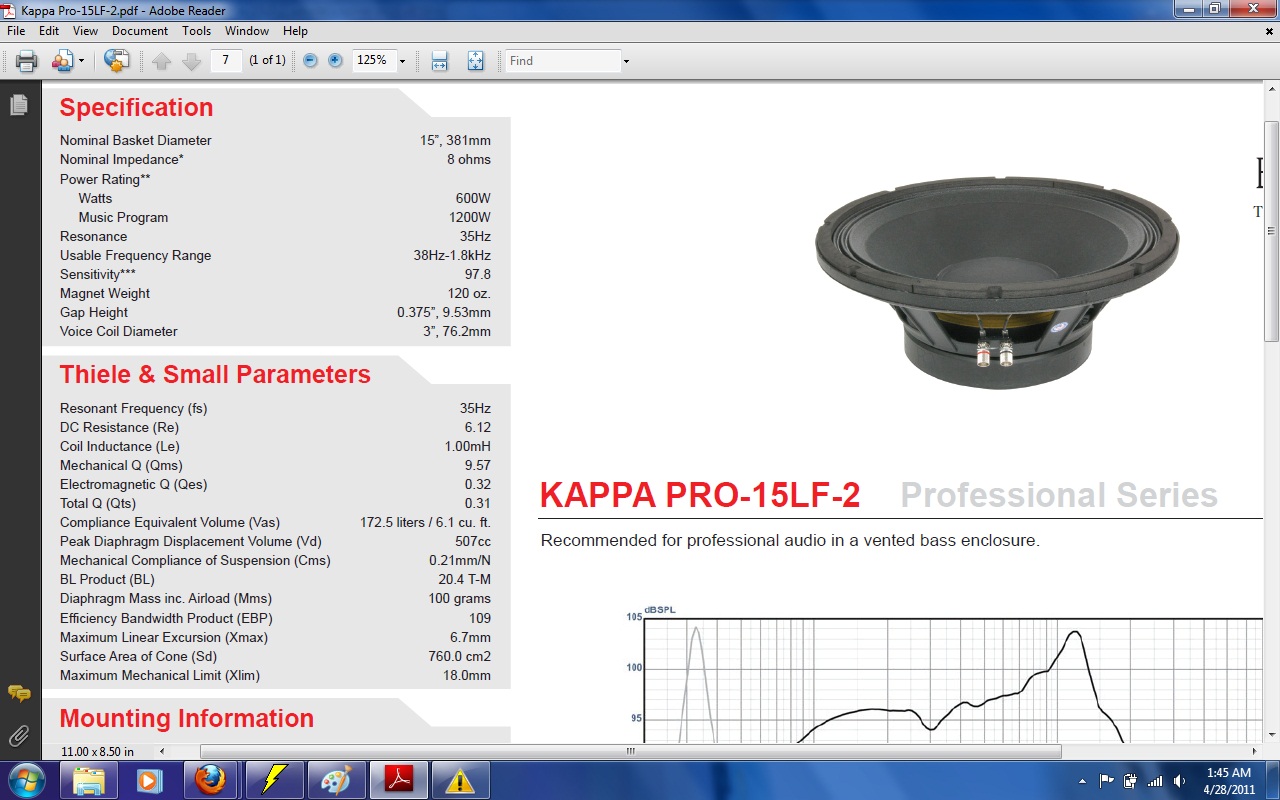Open the lightning bolt taskbar app
Image resolution: width=1280 pixels, height=800 pixels.
[x=273, y=779]
